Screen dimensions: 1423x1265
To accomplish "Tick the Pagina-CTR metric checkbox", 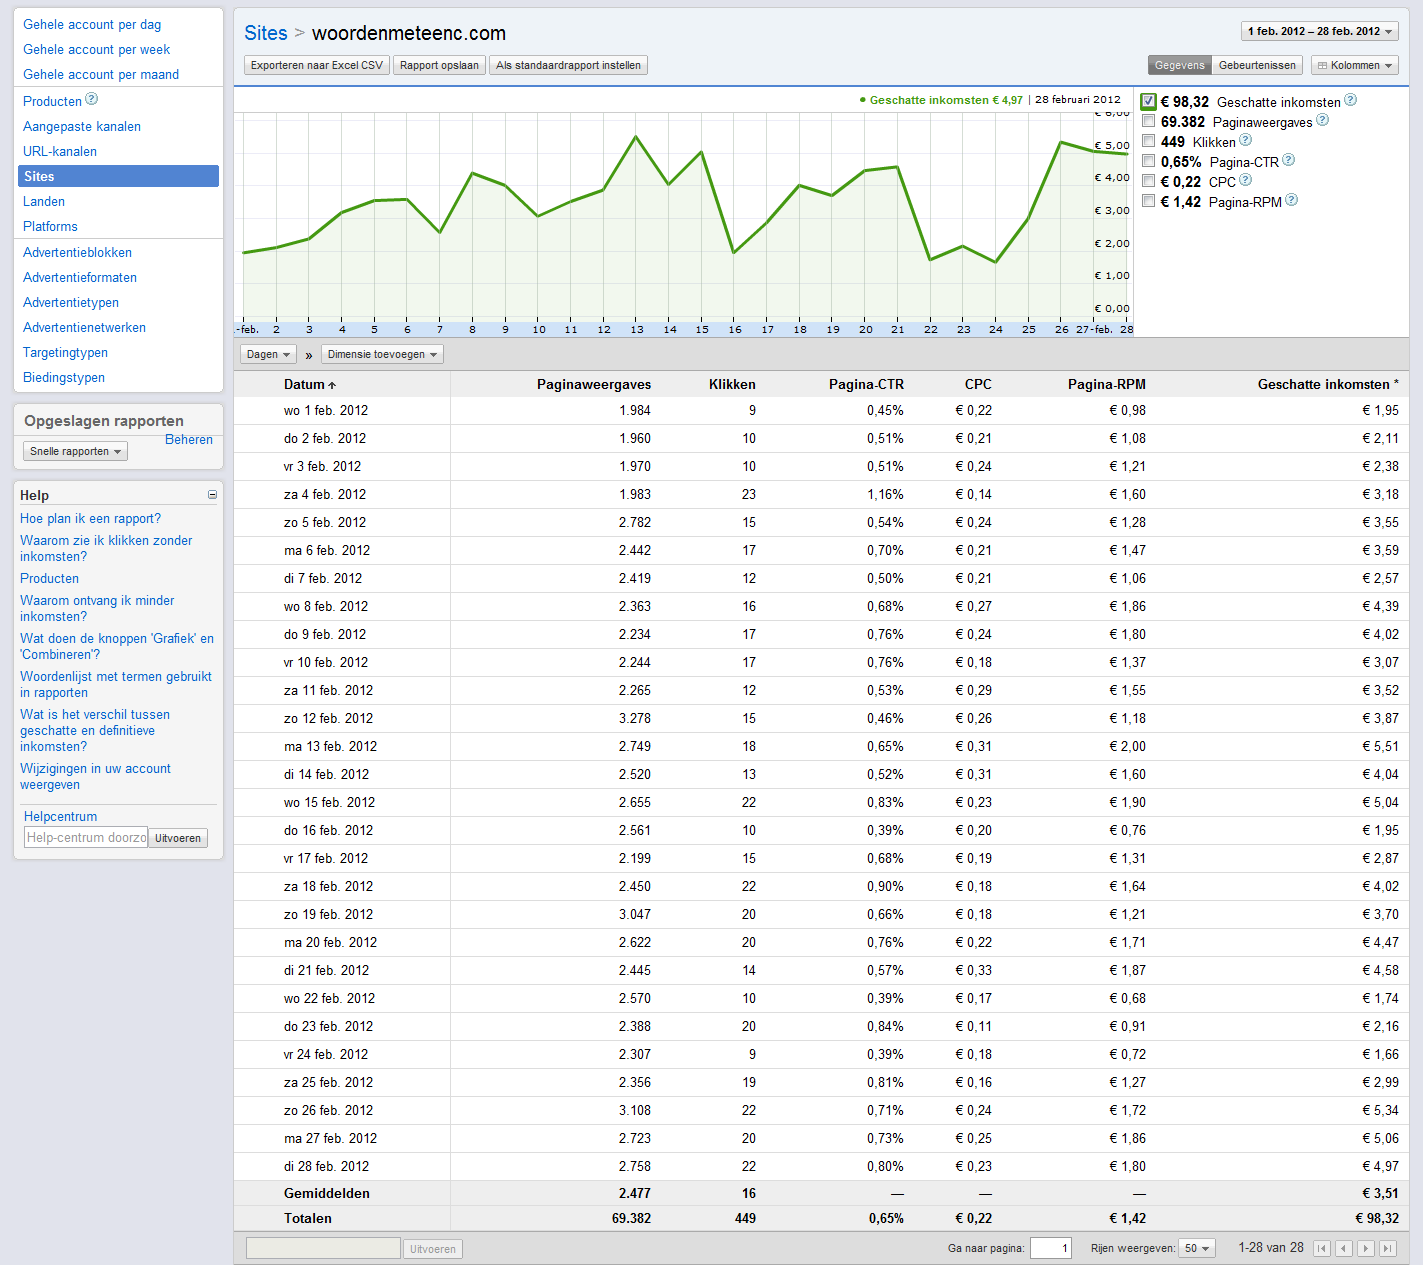I will (1148, 161).
